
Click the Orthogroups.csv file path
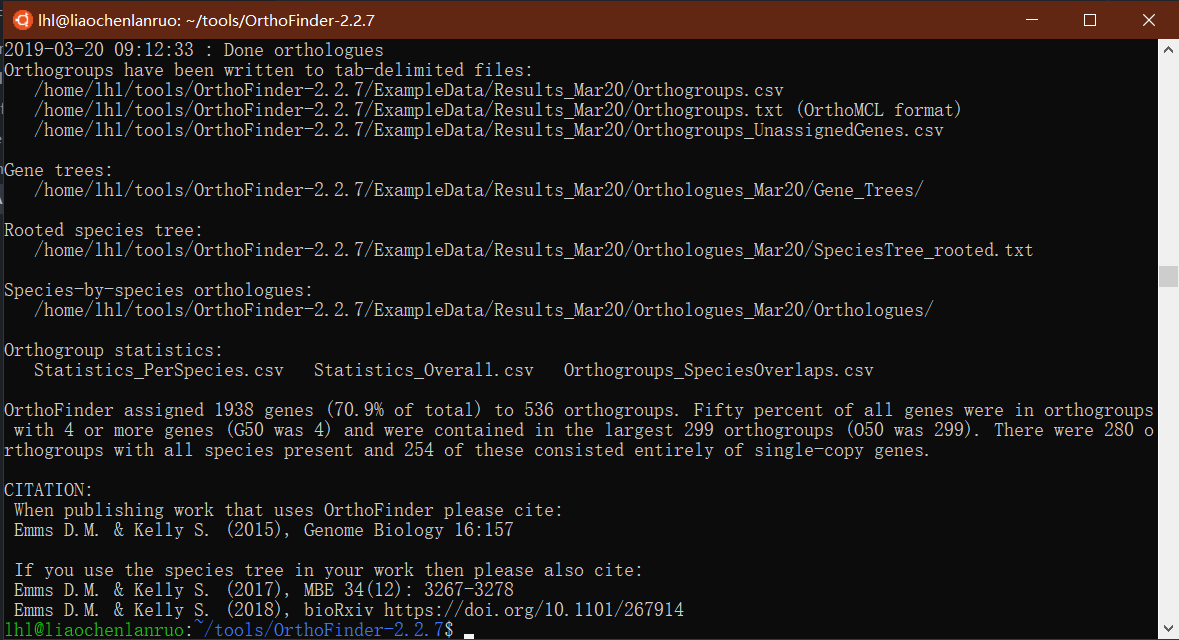tap(408, 90)
